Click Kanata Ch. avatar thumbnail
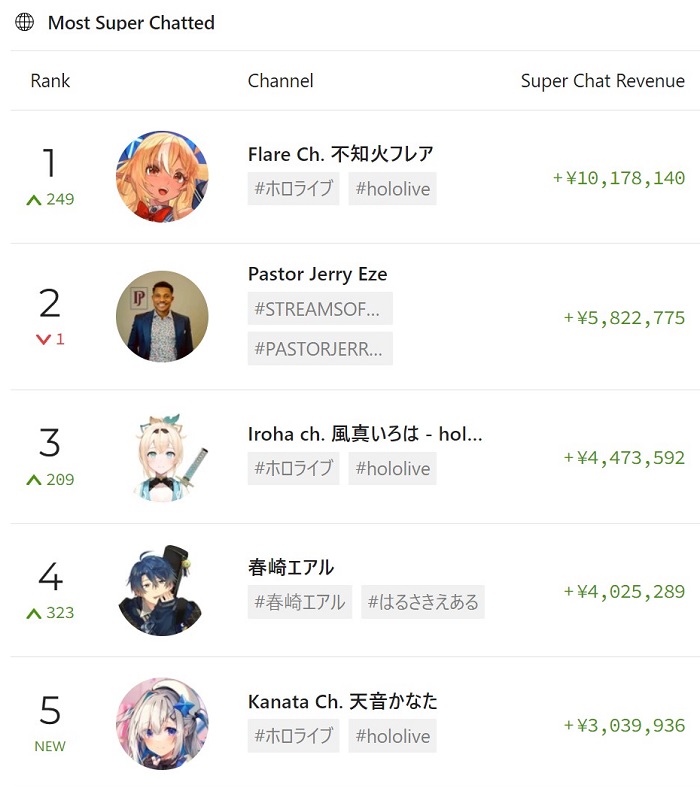700x788 pixels. [x=162, y=724]
